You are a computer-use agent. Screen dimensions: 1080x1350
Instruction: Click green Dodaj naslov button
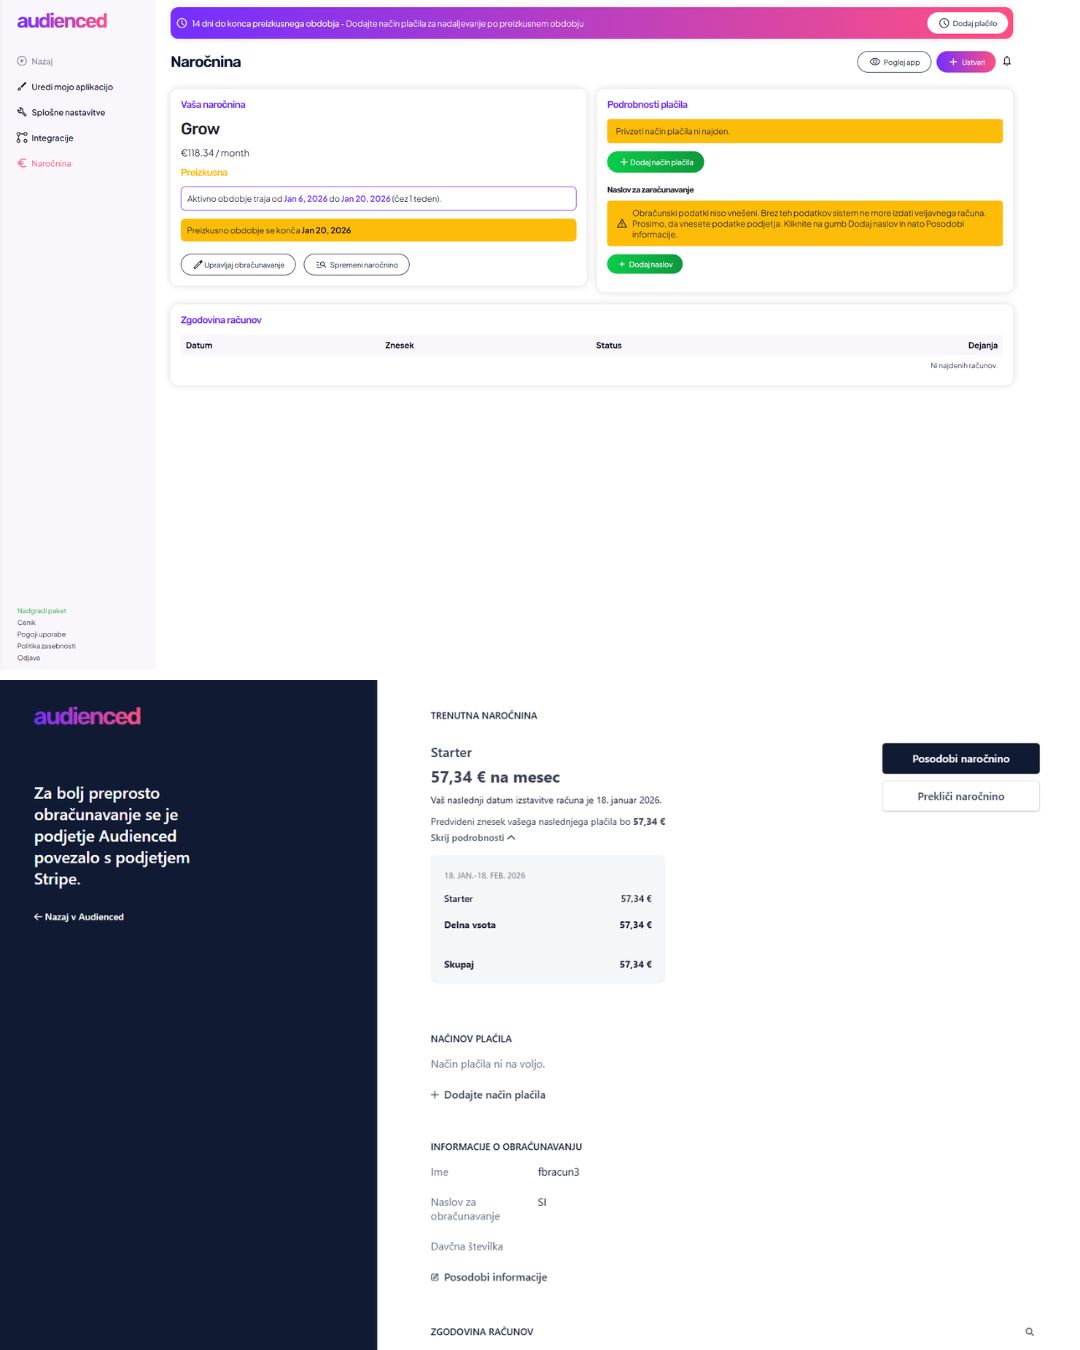point(644,265)
